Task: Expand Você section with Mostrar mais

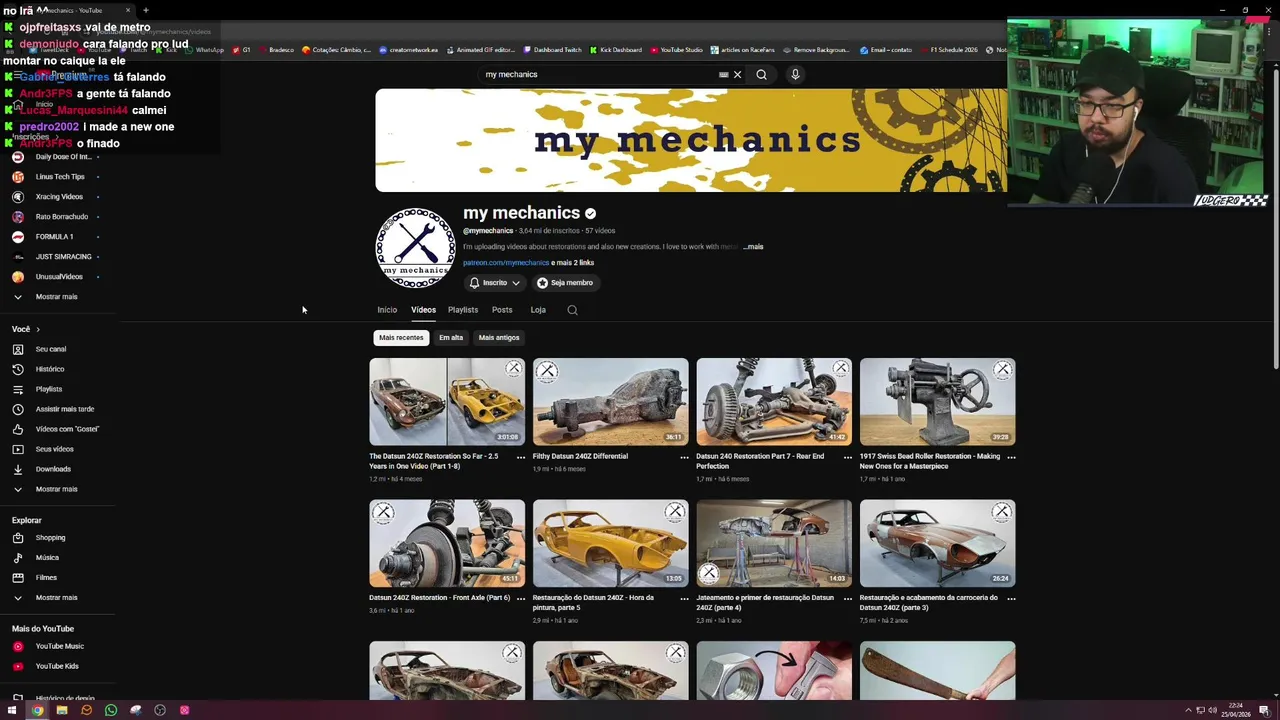Action: (58, 489)
